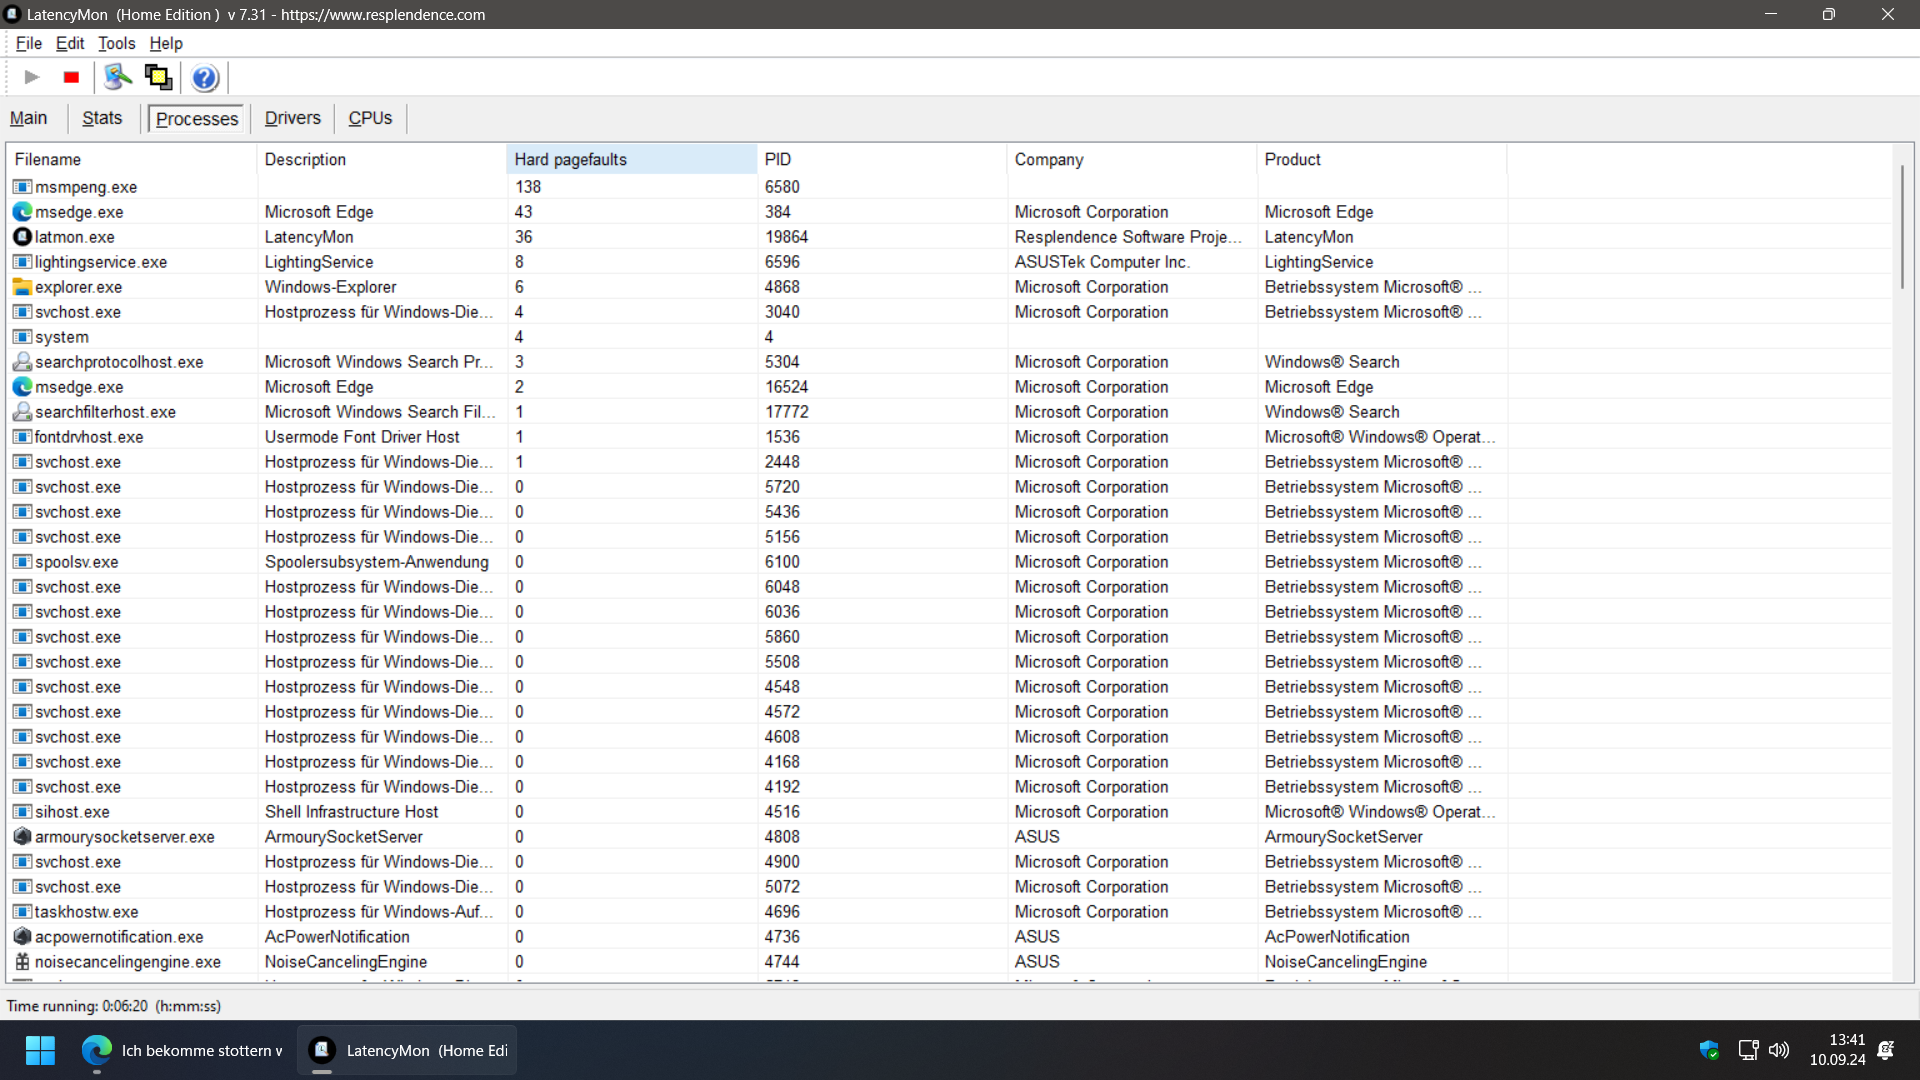Click the latmon.exe process icon
The width and height of the screenshot is (1920, 1080).
22,237
